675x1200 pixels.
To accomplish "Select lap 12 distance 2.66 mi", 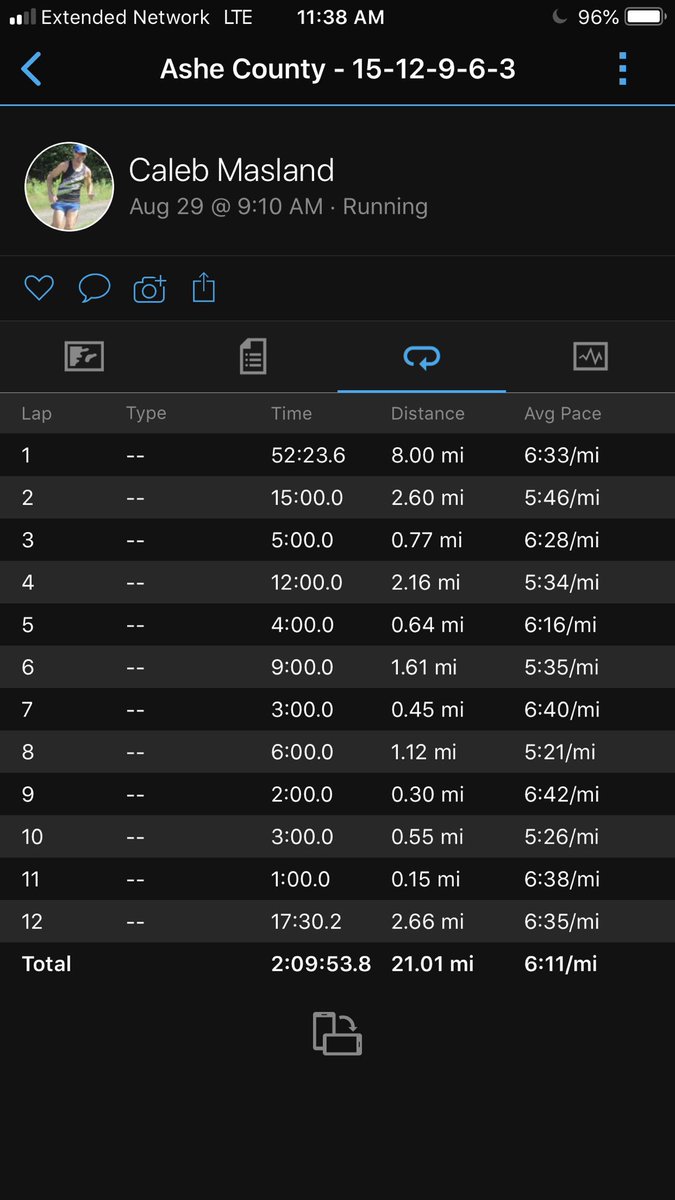I will pyautogui.click(x=427, y=922).
